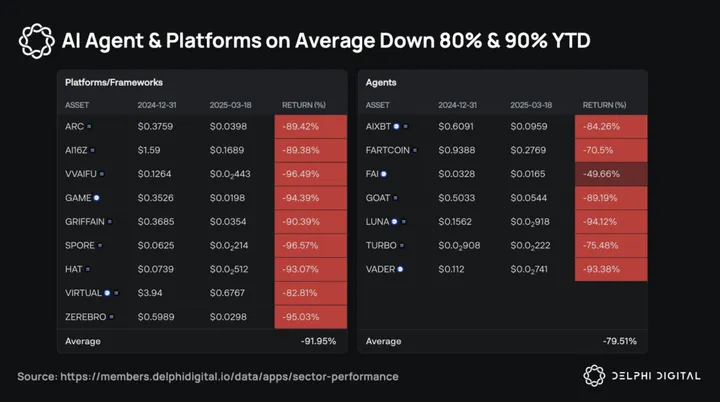Click the red -96.49% return cell for VVAIFU
Image resolution: width=720 pixels, height=402 pixels.
click(x=310, y=174)
